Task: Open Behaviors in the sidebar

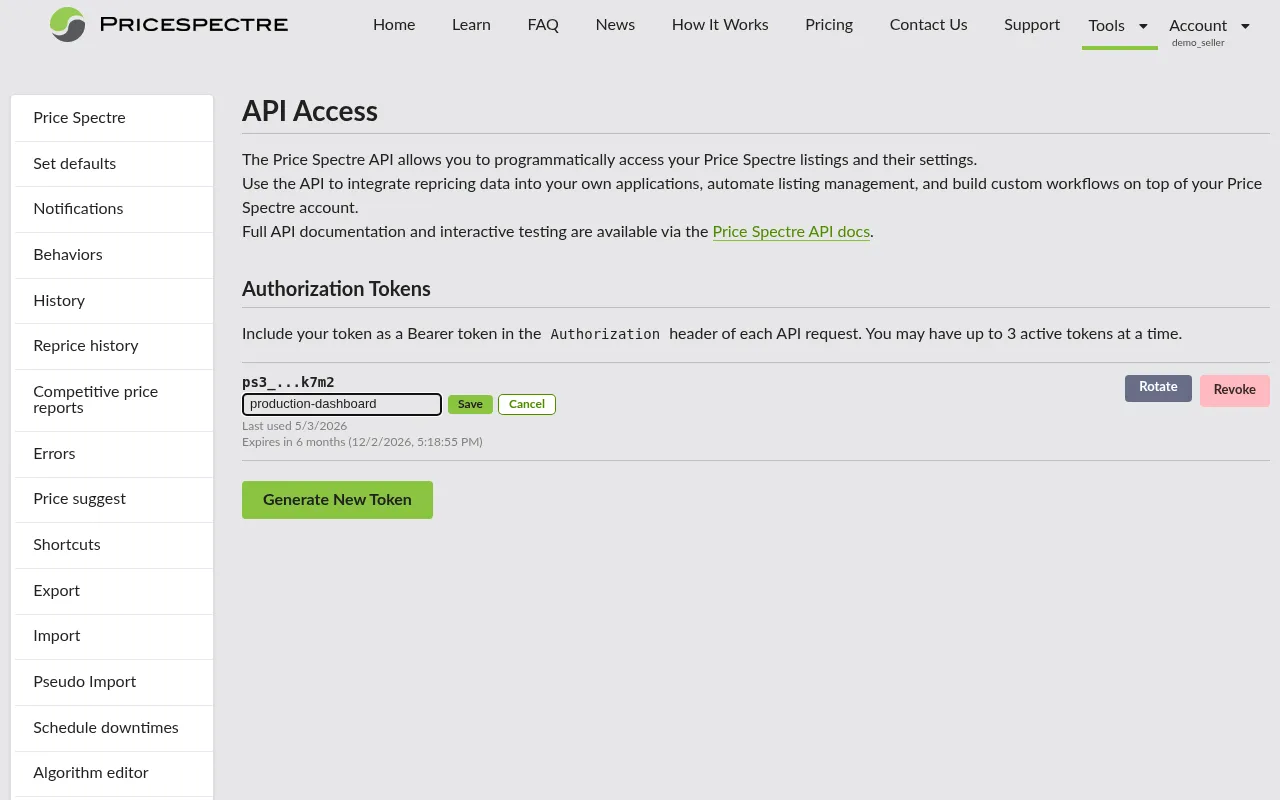Action: pos(112,255)
